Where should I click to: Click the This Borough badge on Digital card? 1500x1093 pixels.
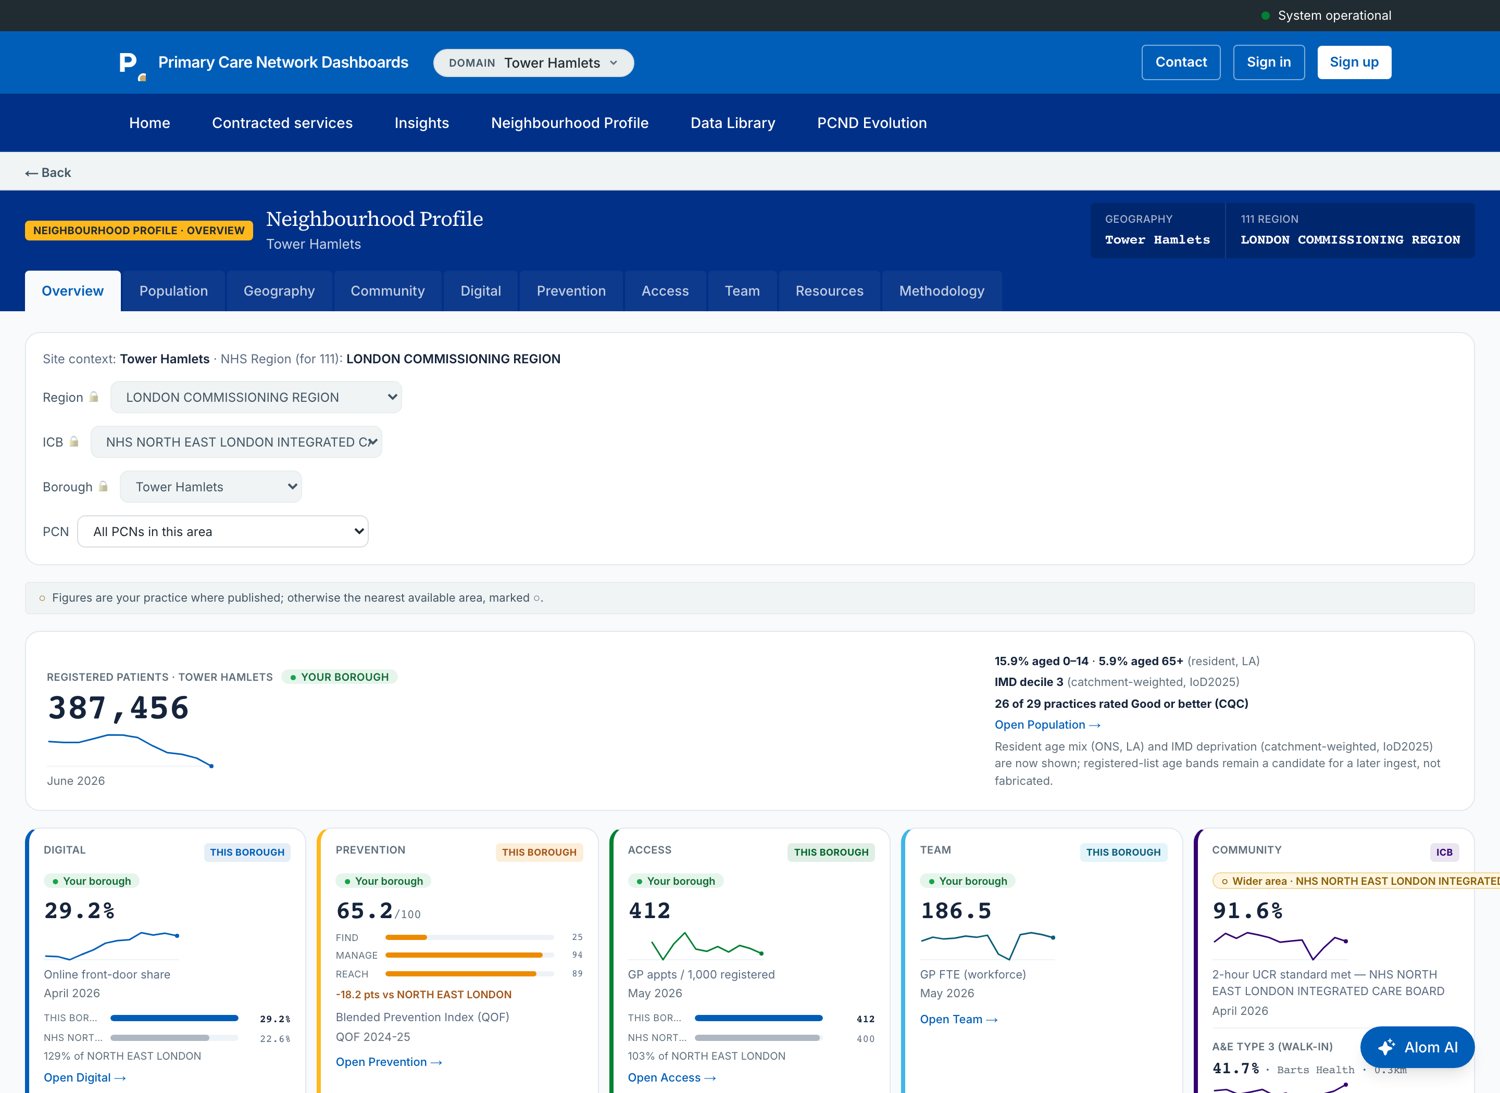tap(247, 852)
